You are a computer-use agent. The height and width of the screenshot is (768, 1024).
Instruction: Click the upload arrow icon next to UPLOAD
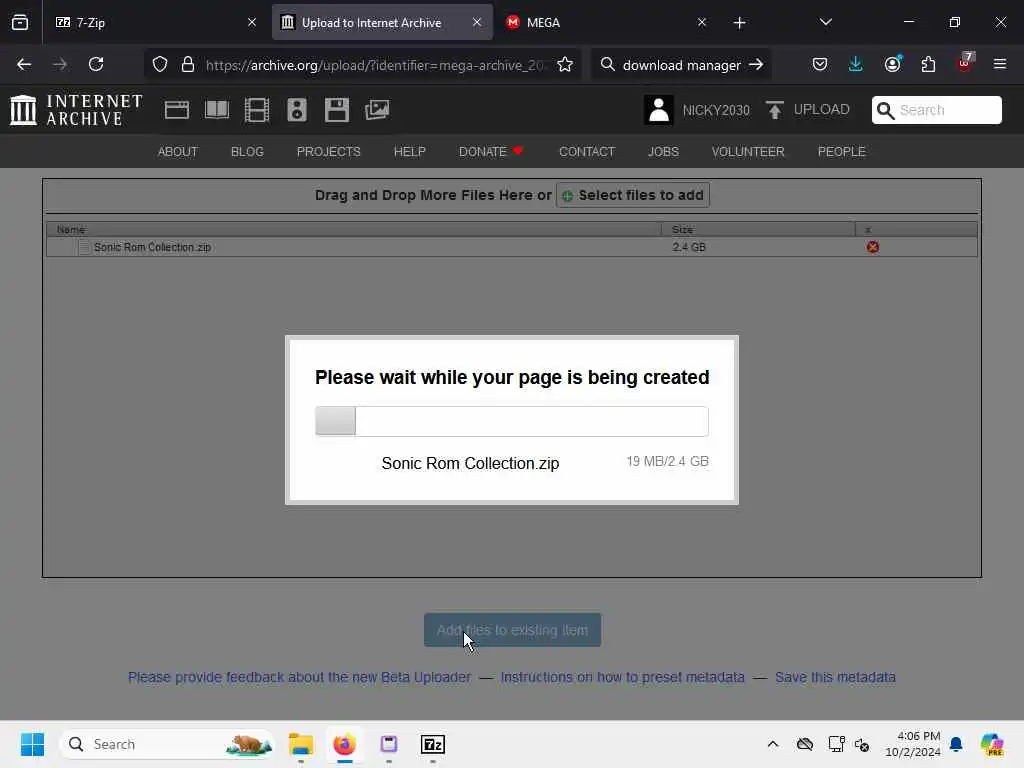[x=775, y=110]
